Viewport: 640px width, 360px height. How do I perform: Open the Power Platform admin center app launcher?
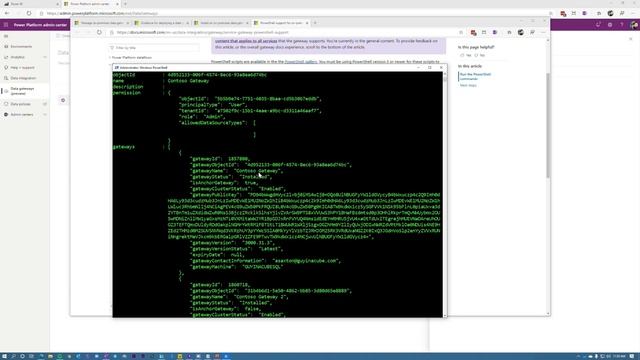(x=6, y=25)
